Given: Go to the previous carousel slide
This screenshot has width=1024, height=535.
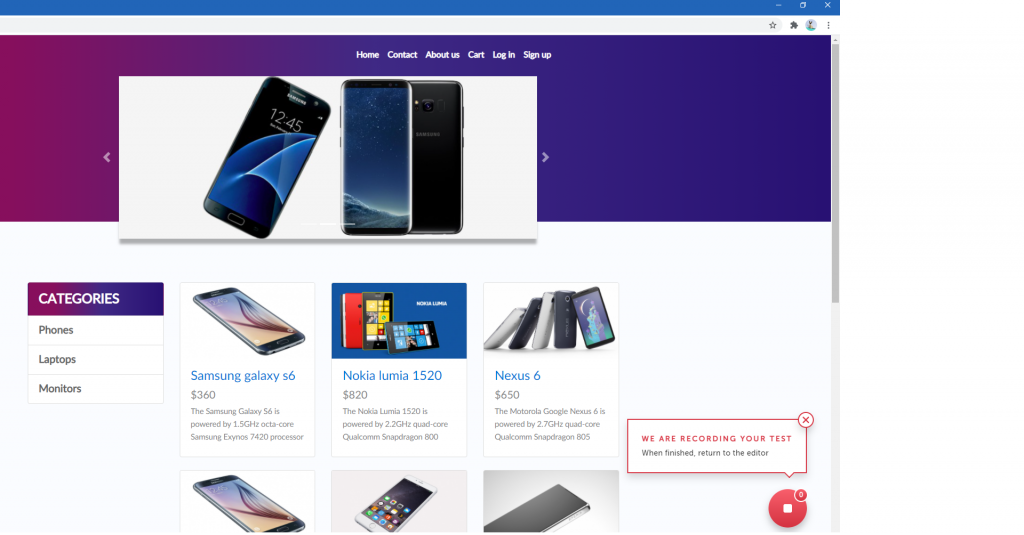Looking at the screenshot, I should point(106,157).
